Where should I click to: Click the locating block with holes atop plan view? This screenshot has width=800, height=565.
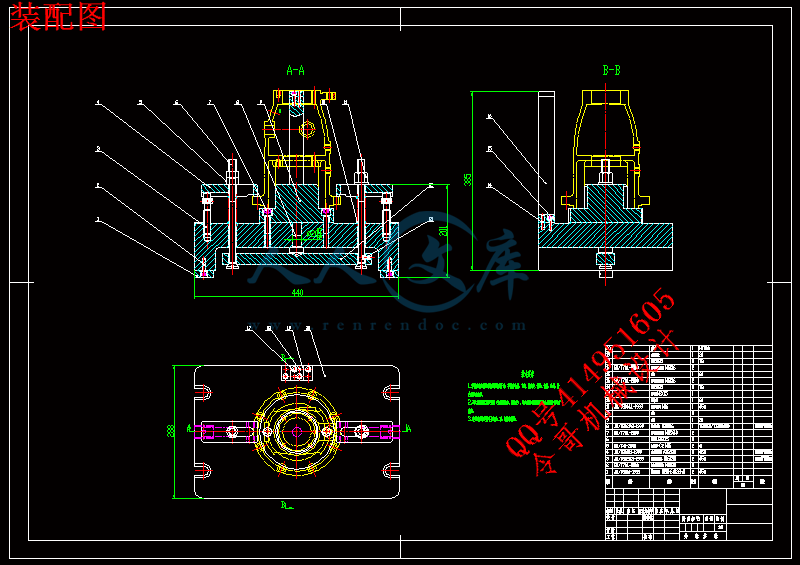pyautogui.click(x=296, y=373)
